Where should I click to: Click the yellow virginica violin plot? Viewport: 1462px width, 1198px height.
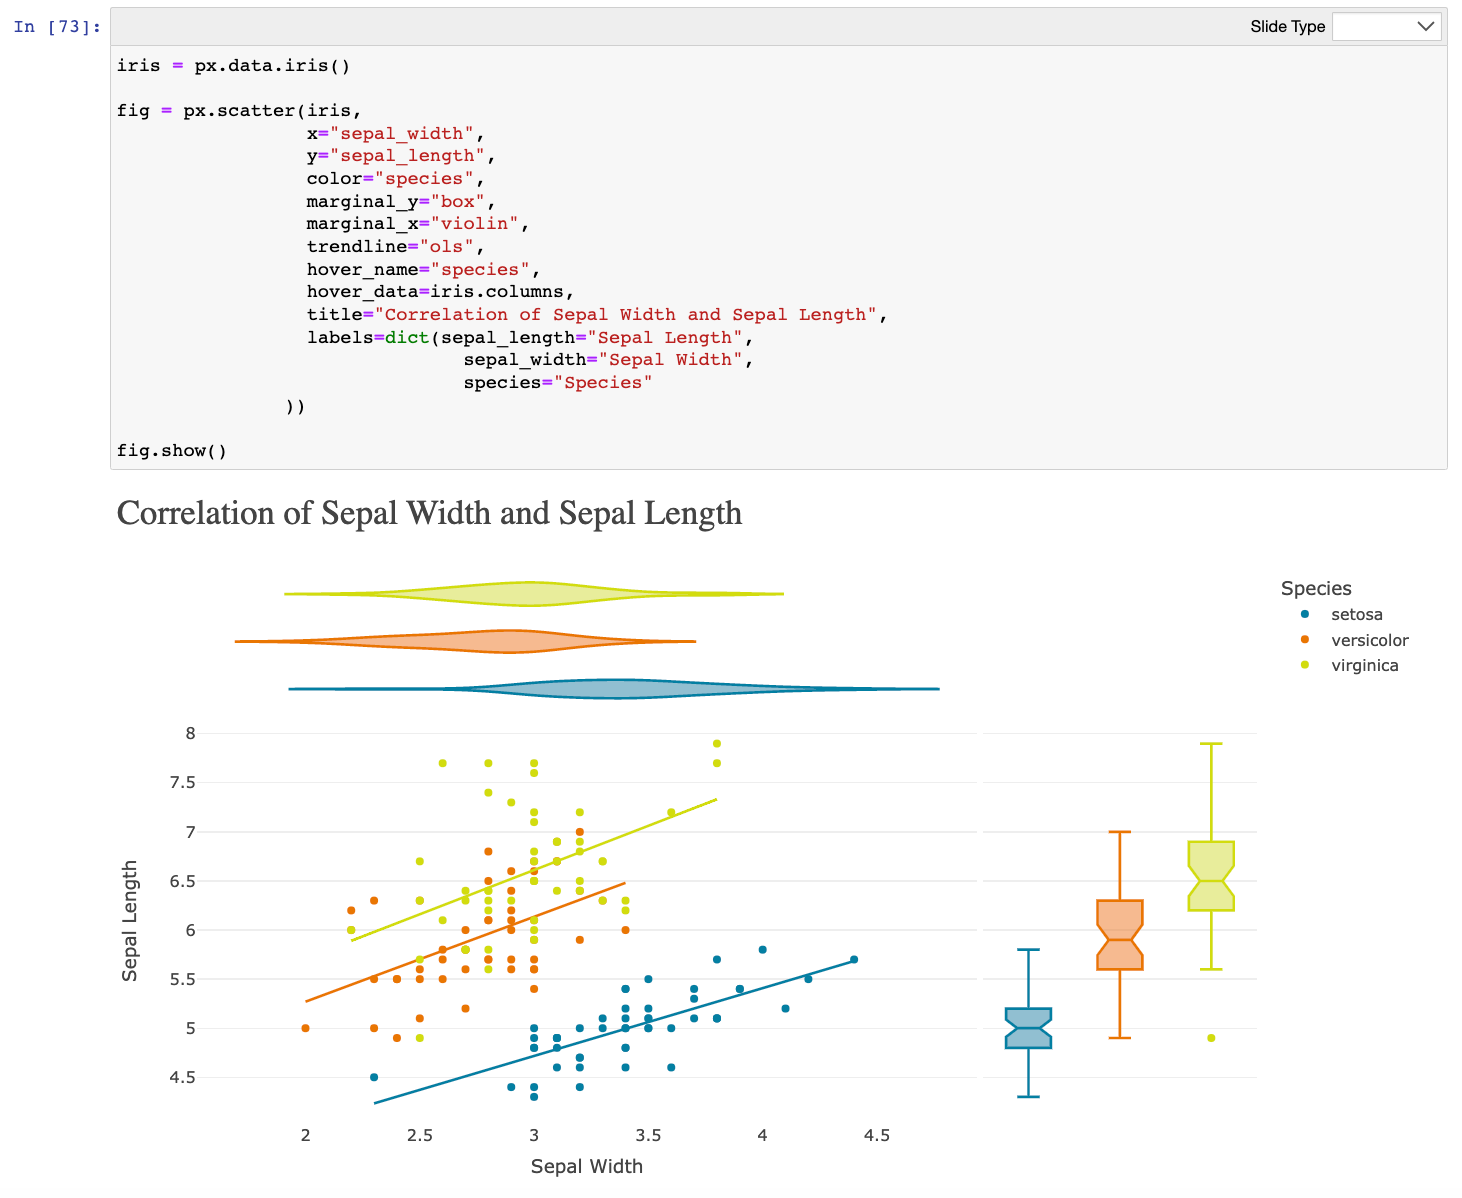click(530, 594)
